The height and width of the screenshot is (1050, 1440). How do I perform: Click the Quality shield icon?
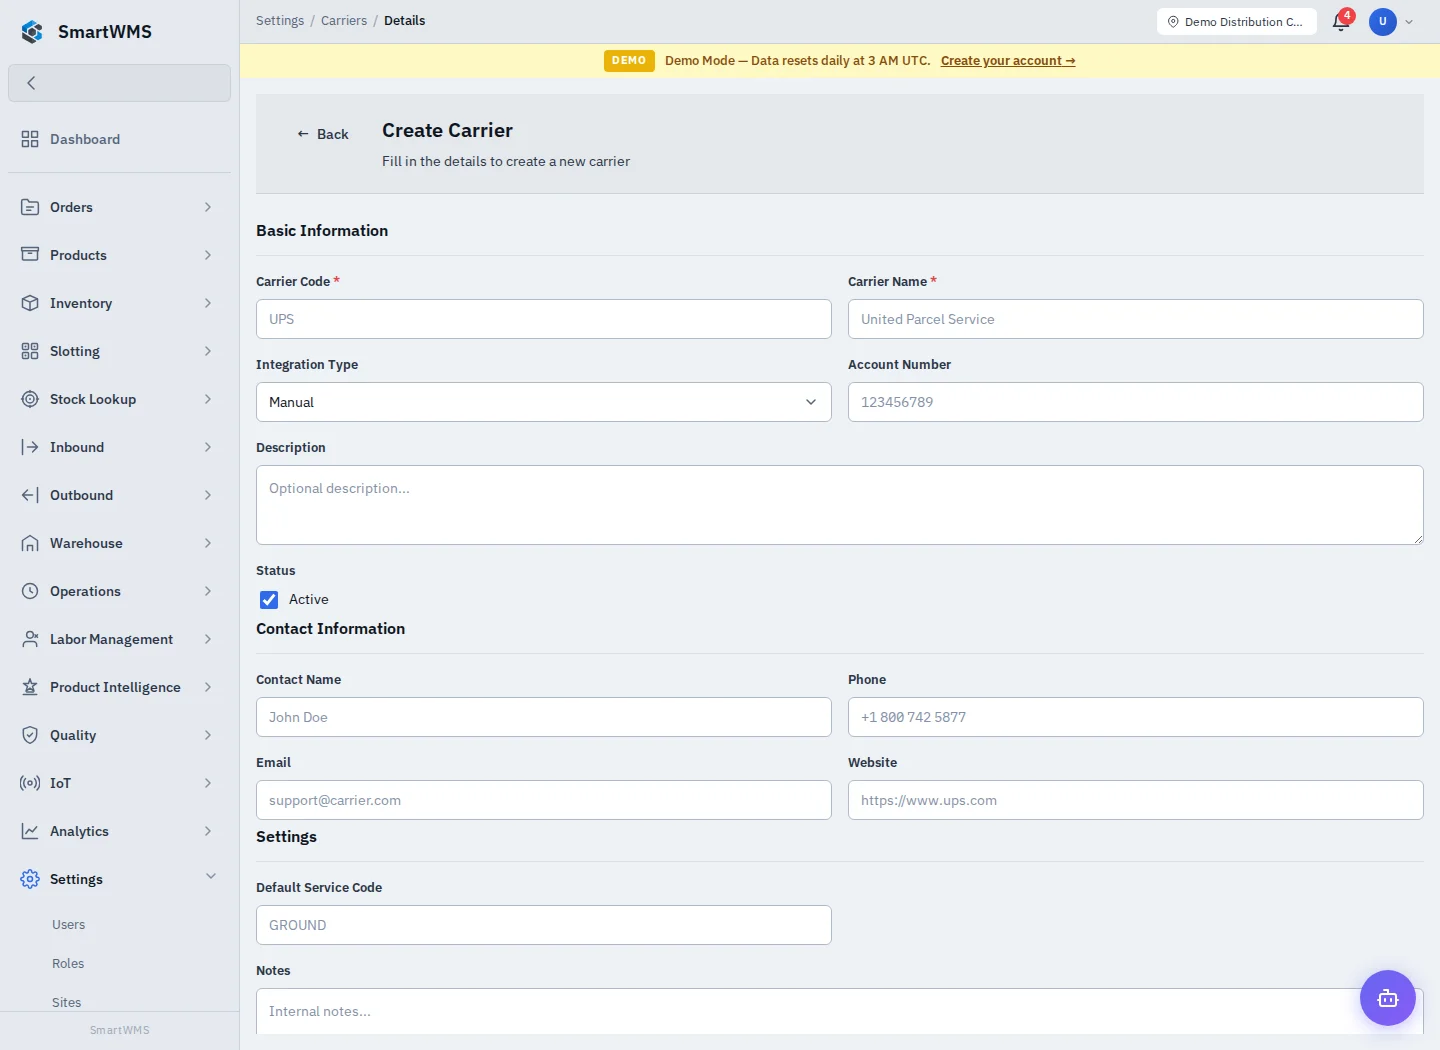(x=30, y=735)
